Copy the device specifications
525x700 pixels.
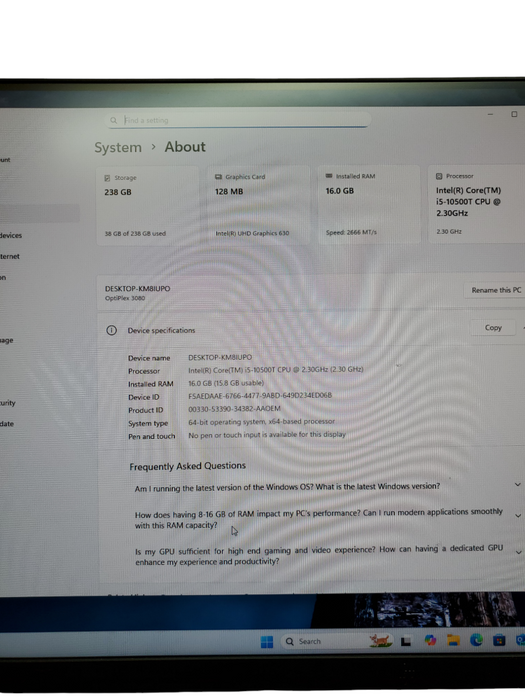click(493, 328)
